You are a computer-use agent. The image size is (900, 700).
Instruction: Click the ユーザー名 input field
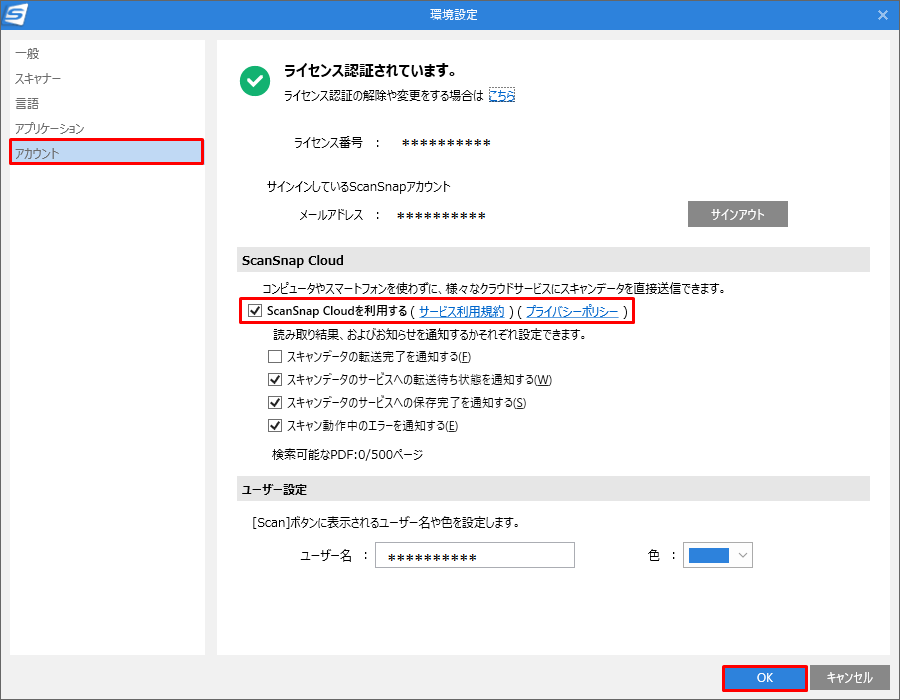click(x=475, y=555)
